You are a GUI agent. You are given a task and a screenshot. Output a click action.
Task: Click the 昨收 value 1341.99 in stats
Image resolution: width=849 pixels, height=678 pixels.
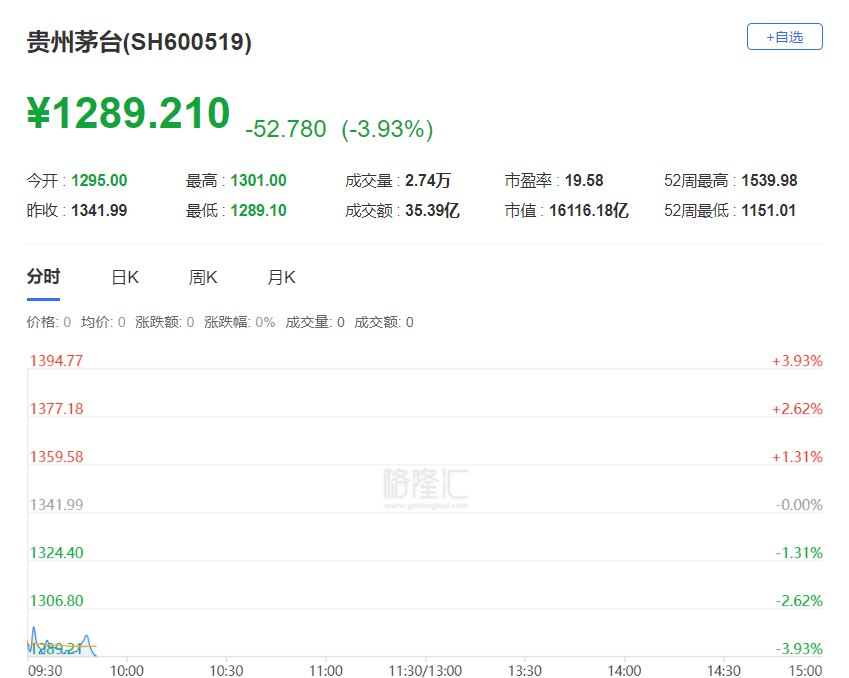99,210
